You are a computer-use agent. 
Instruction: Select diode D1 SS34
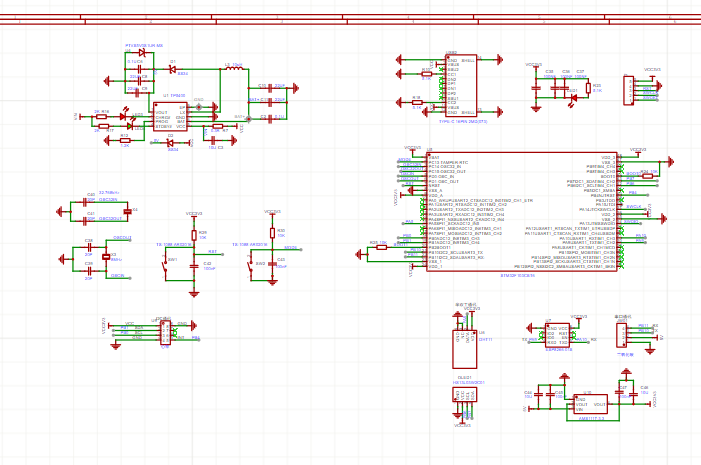pos(171,70)
